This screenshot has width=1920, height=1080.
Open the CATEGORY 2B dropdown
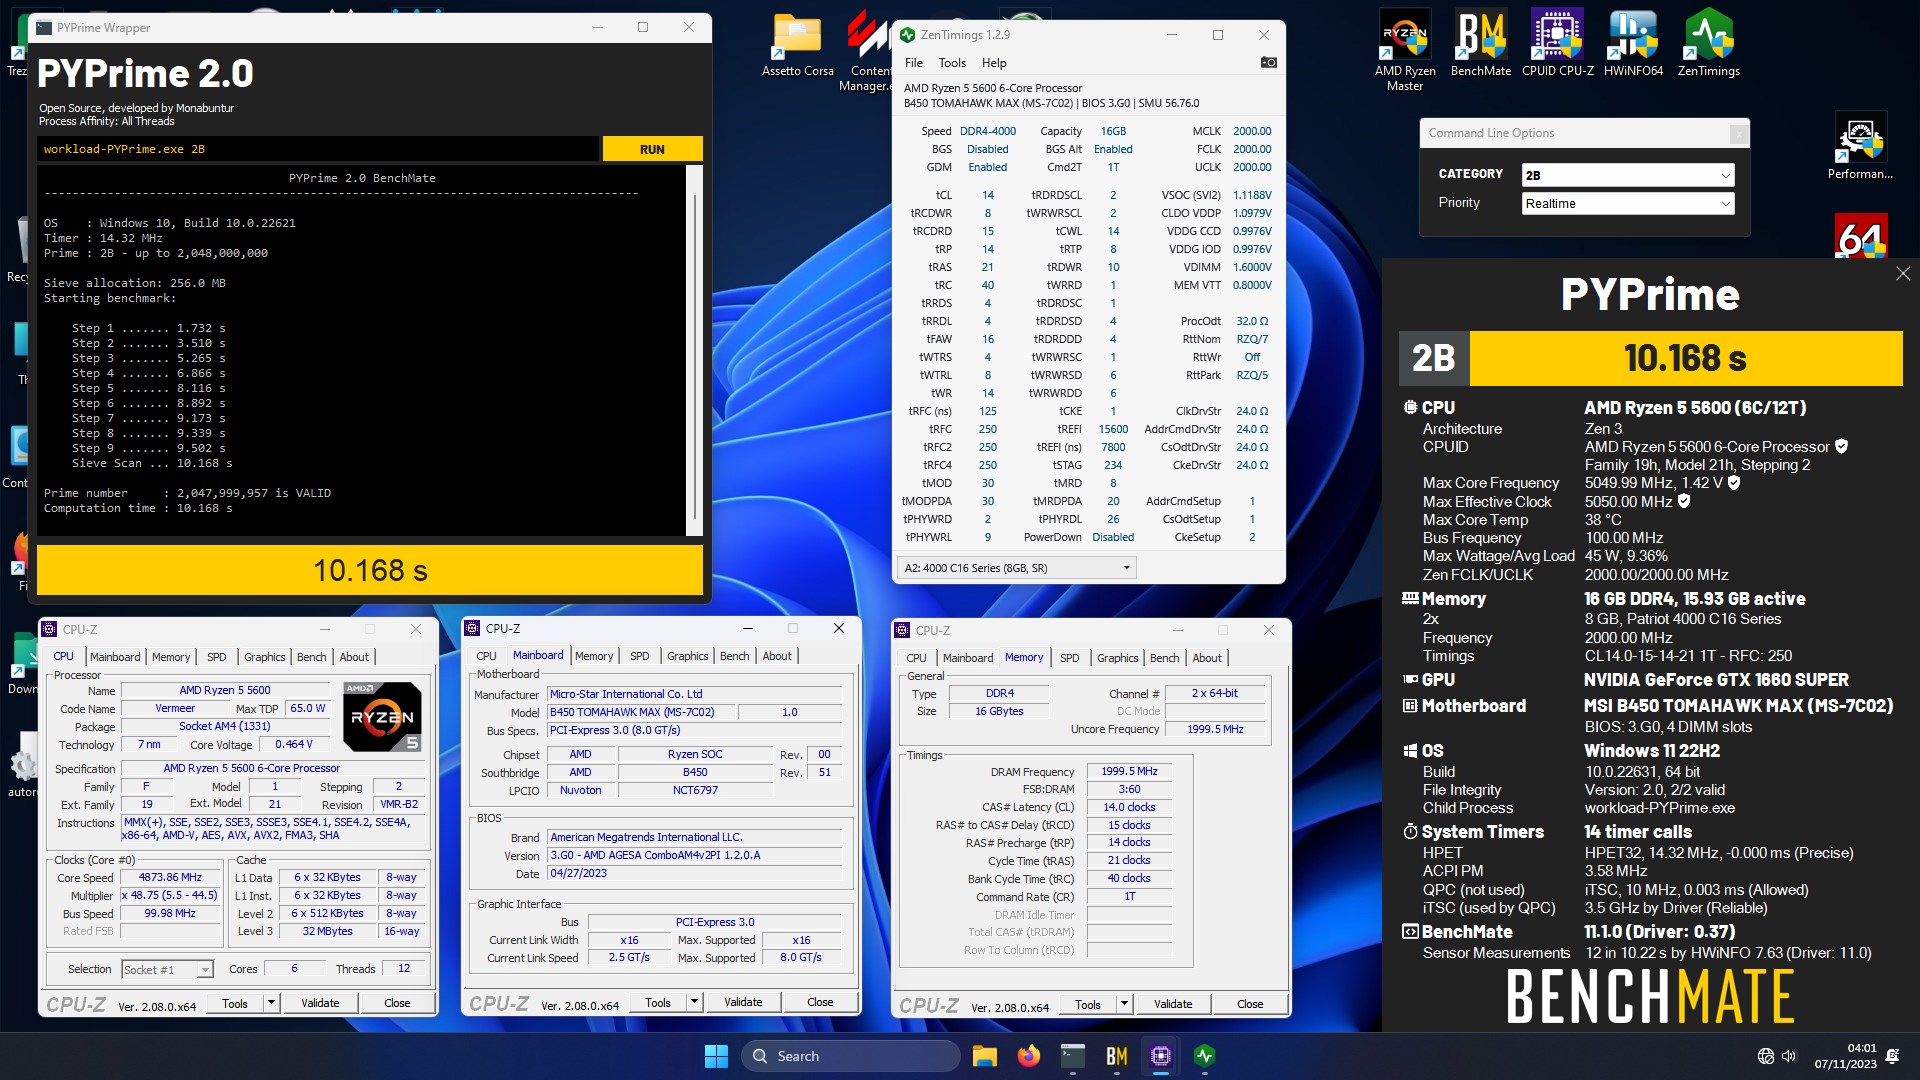pos(1628,175)
